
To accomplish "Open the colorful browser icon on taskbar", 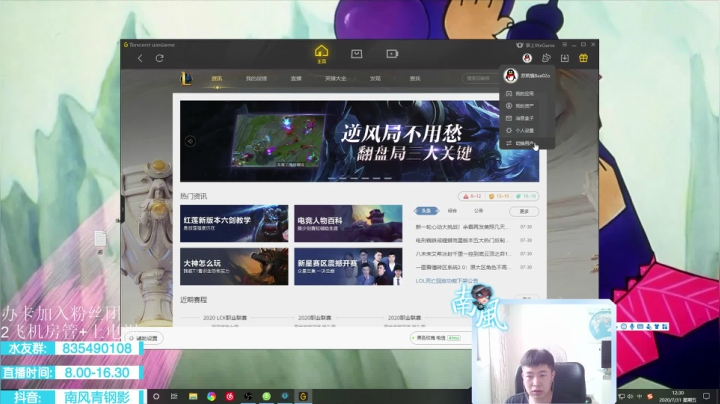I will tap(211, 396).
